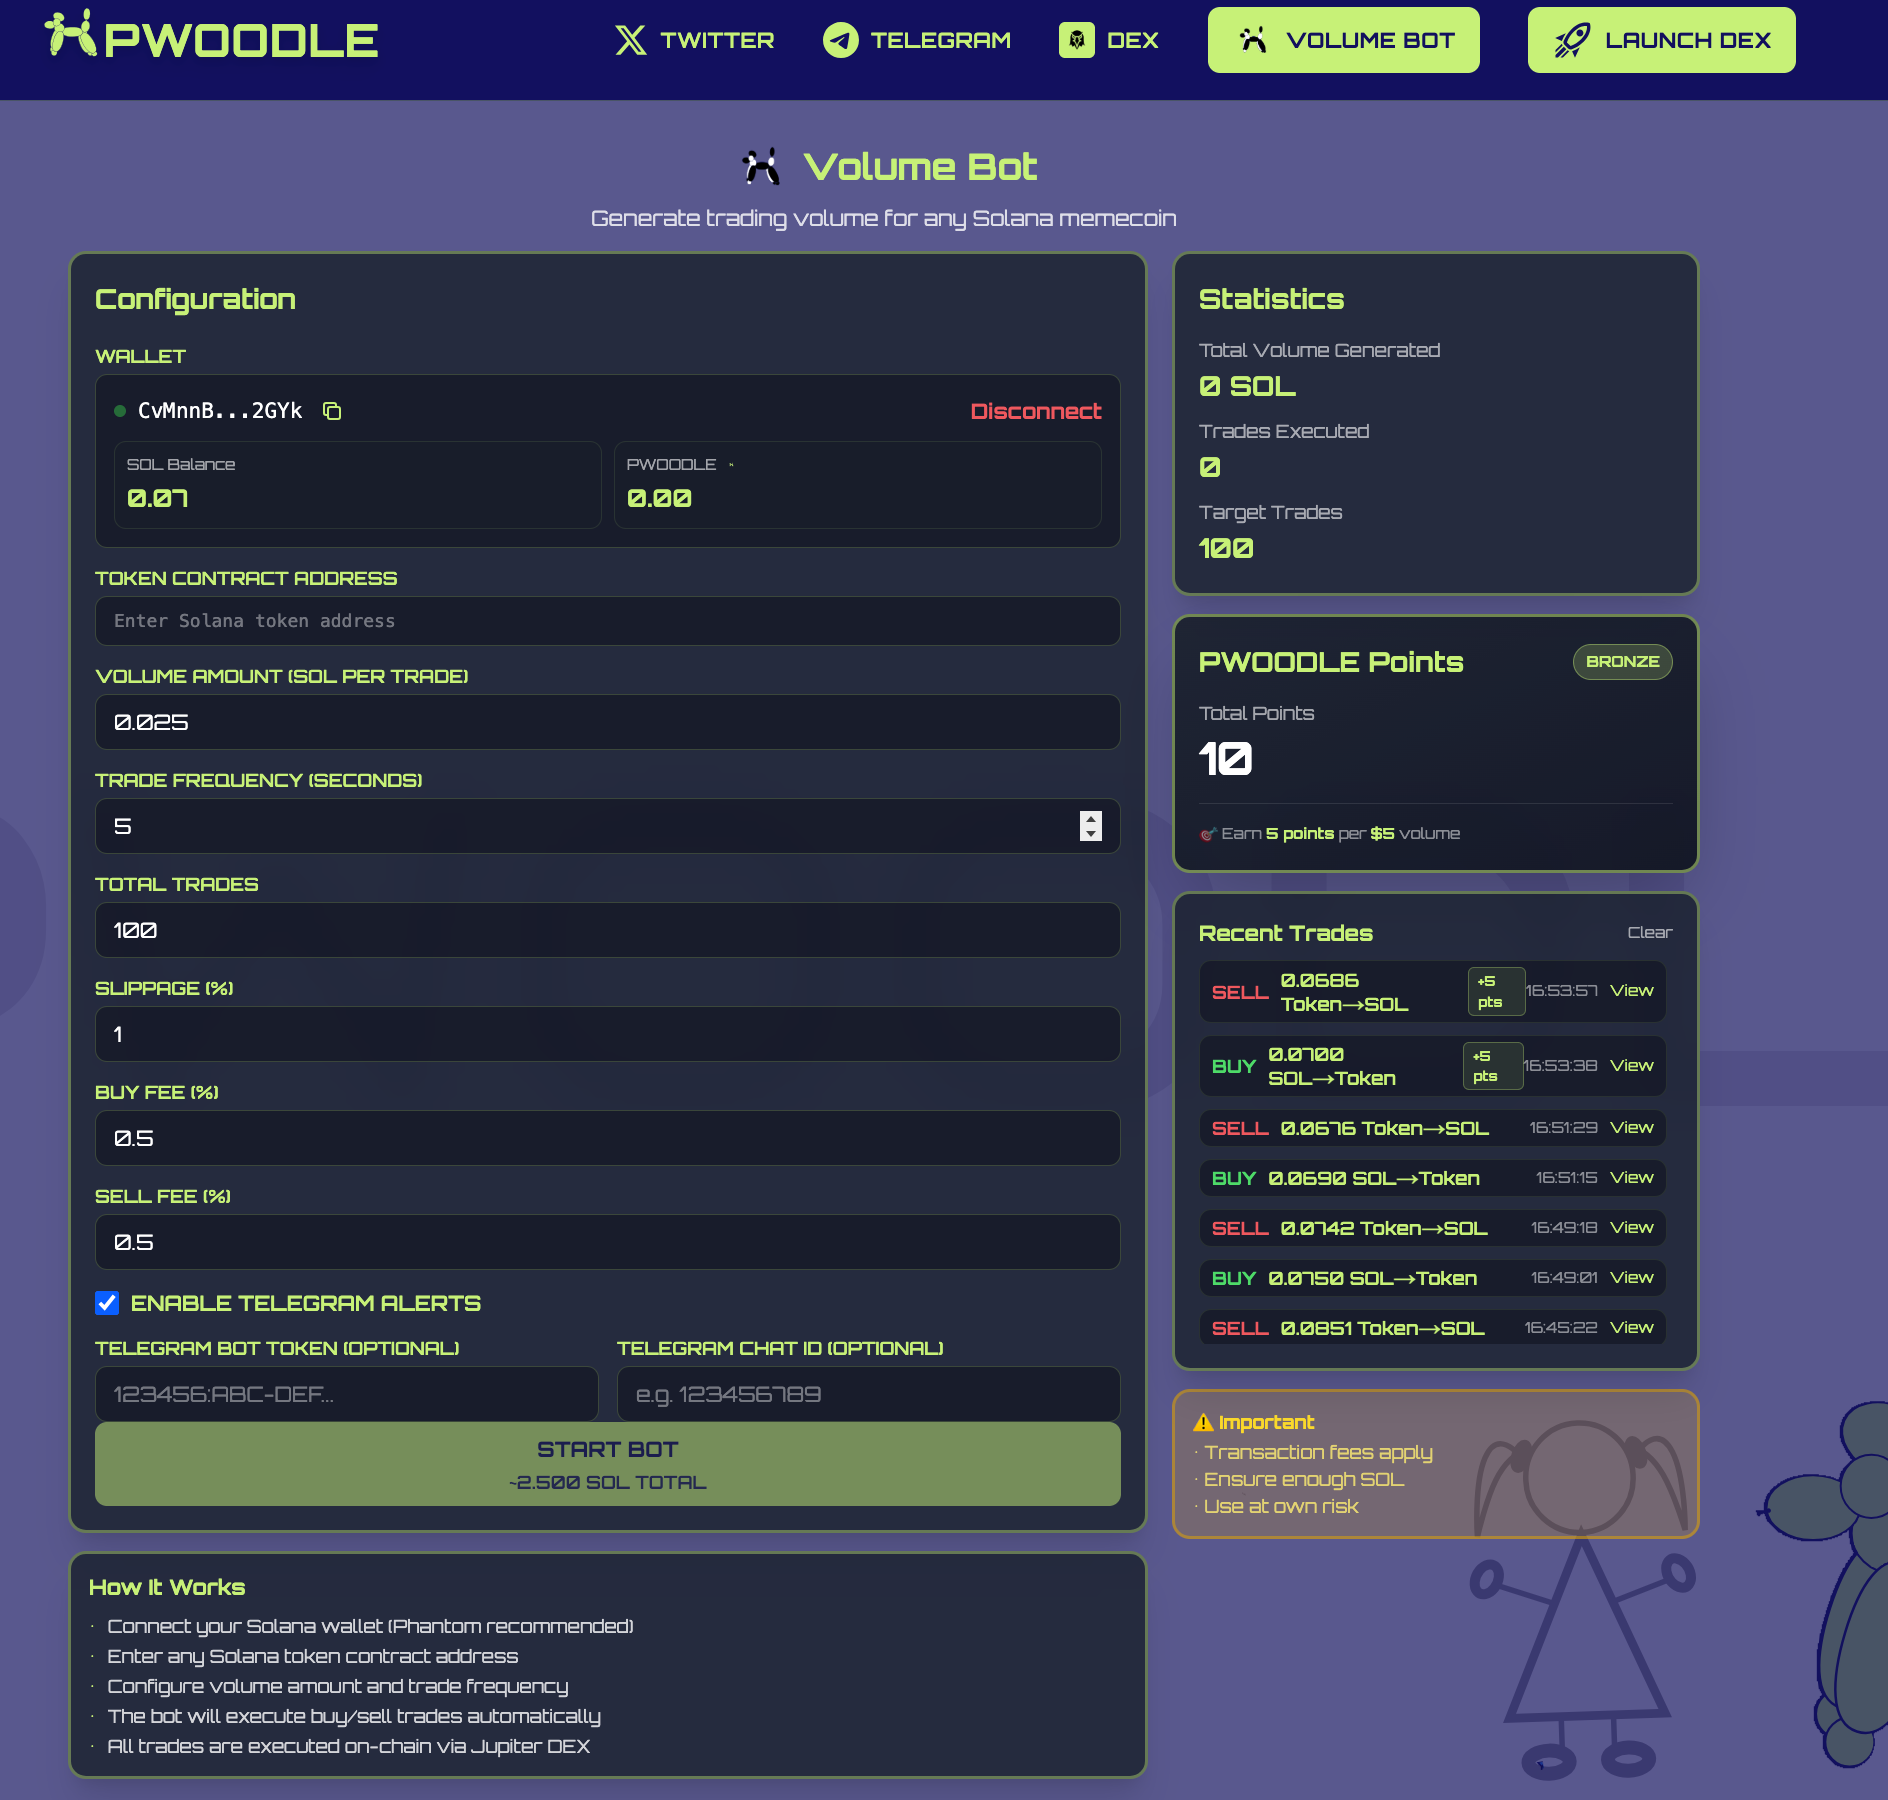This screenshot has width=1888, height=1800.
Task: Click the Telegram paper-plane icon
Action: [x=840, y=40]
